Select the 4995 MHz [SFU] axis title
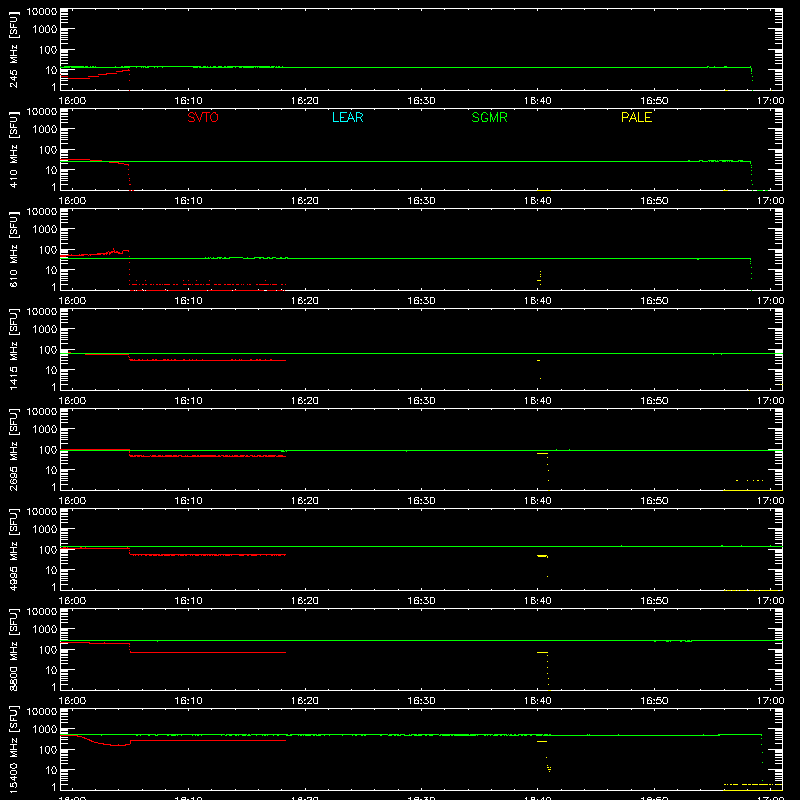 coord(14,549)
